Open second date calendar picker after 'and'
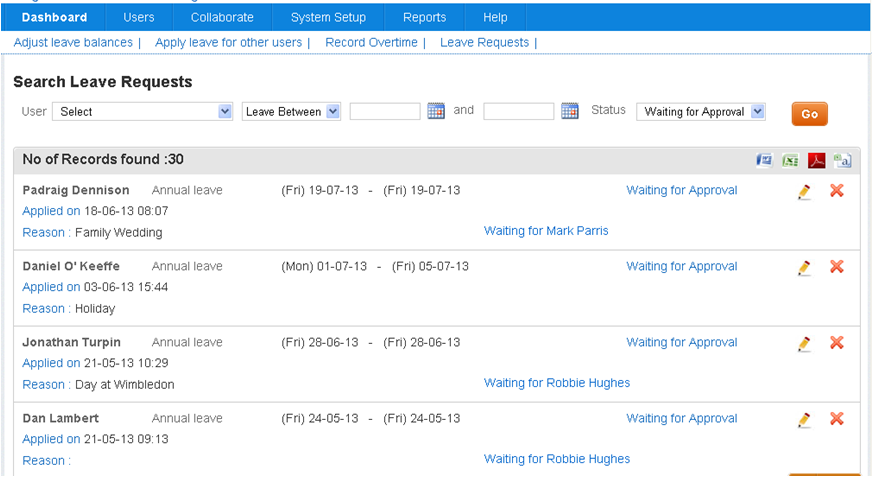Viewport: 879px width, 490px height. pos(570,110)
